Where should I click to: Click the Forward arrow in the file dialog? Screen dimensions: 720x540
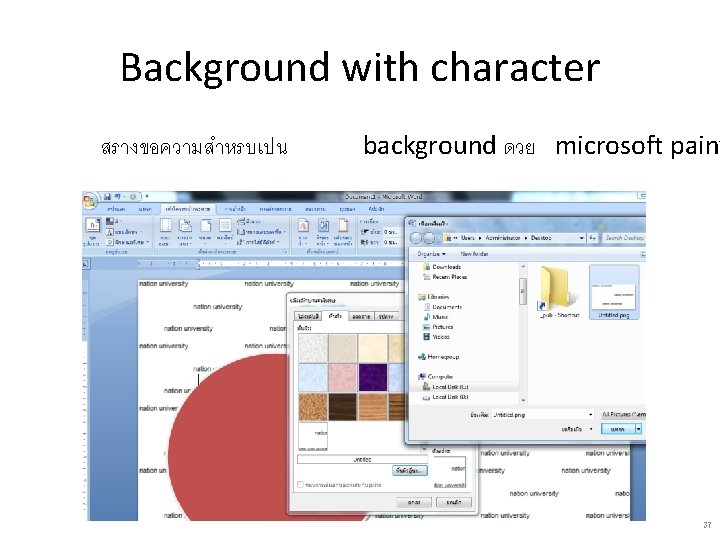point(429,238)
